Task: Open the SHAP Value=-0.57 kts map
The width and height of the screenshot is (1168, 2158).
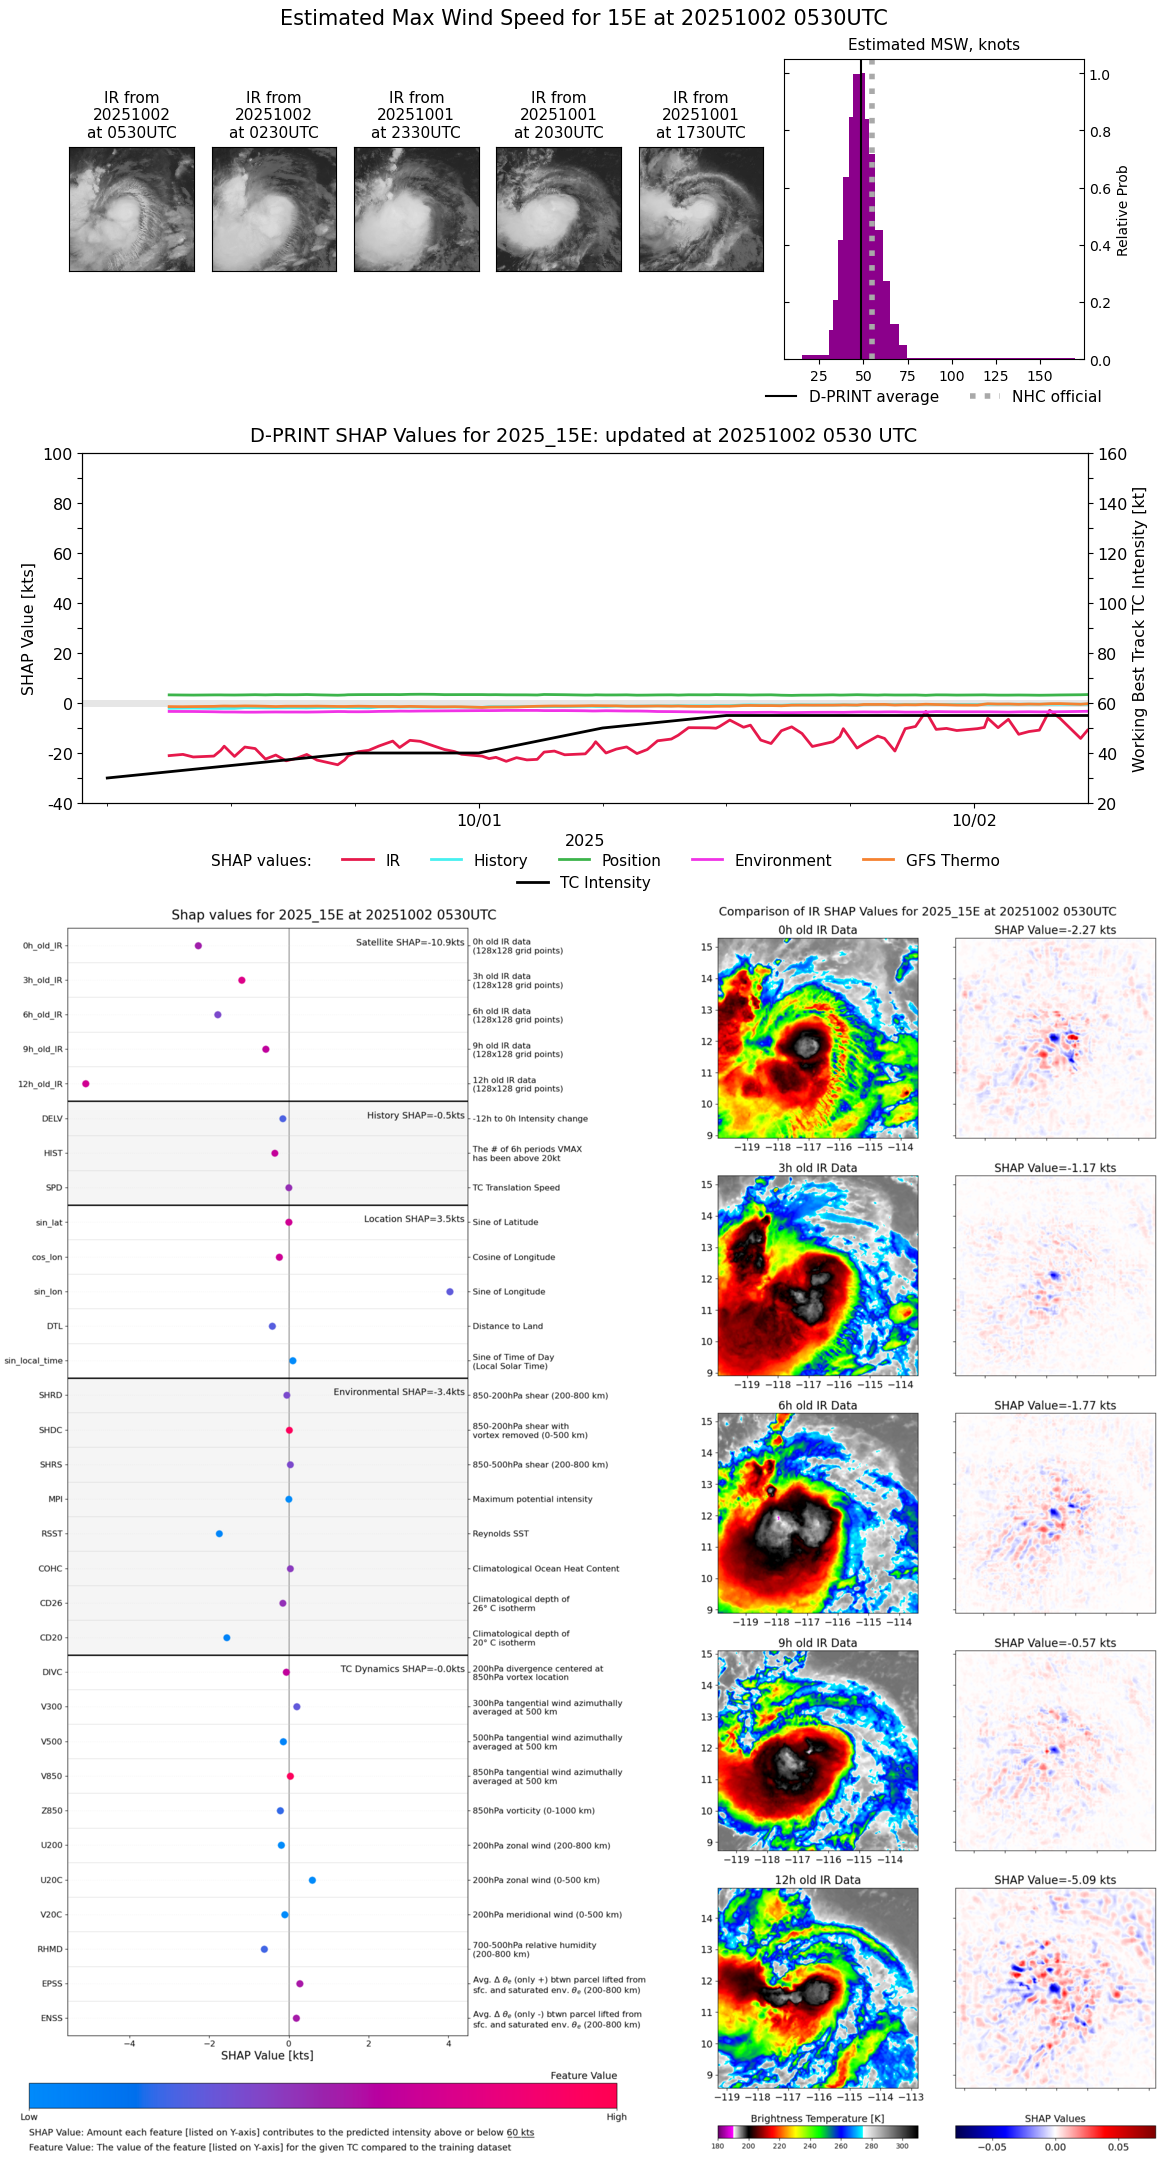Action: pos(1055,1750)
